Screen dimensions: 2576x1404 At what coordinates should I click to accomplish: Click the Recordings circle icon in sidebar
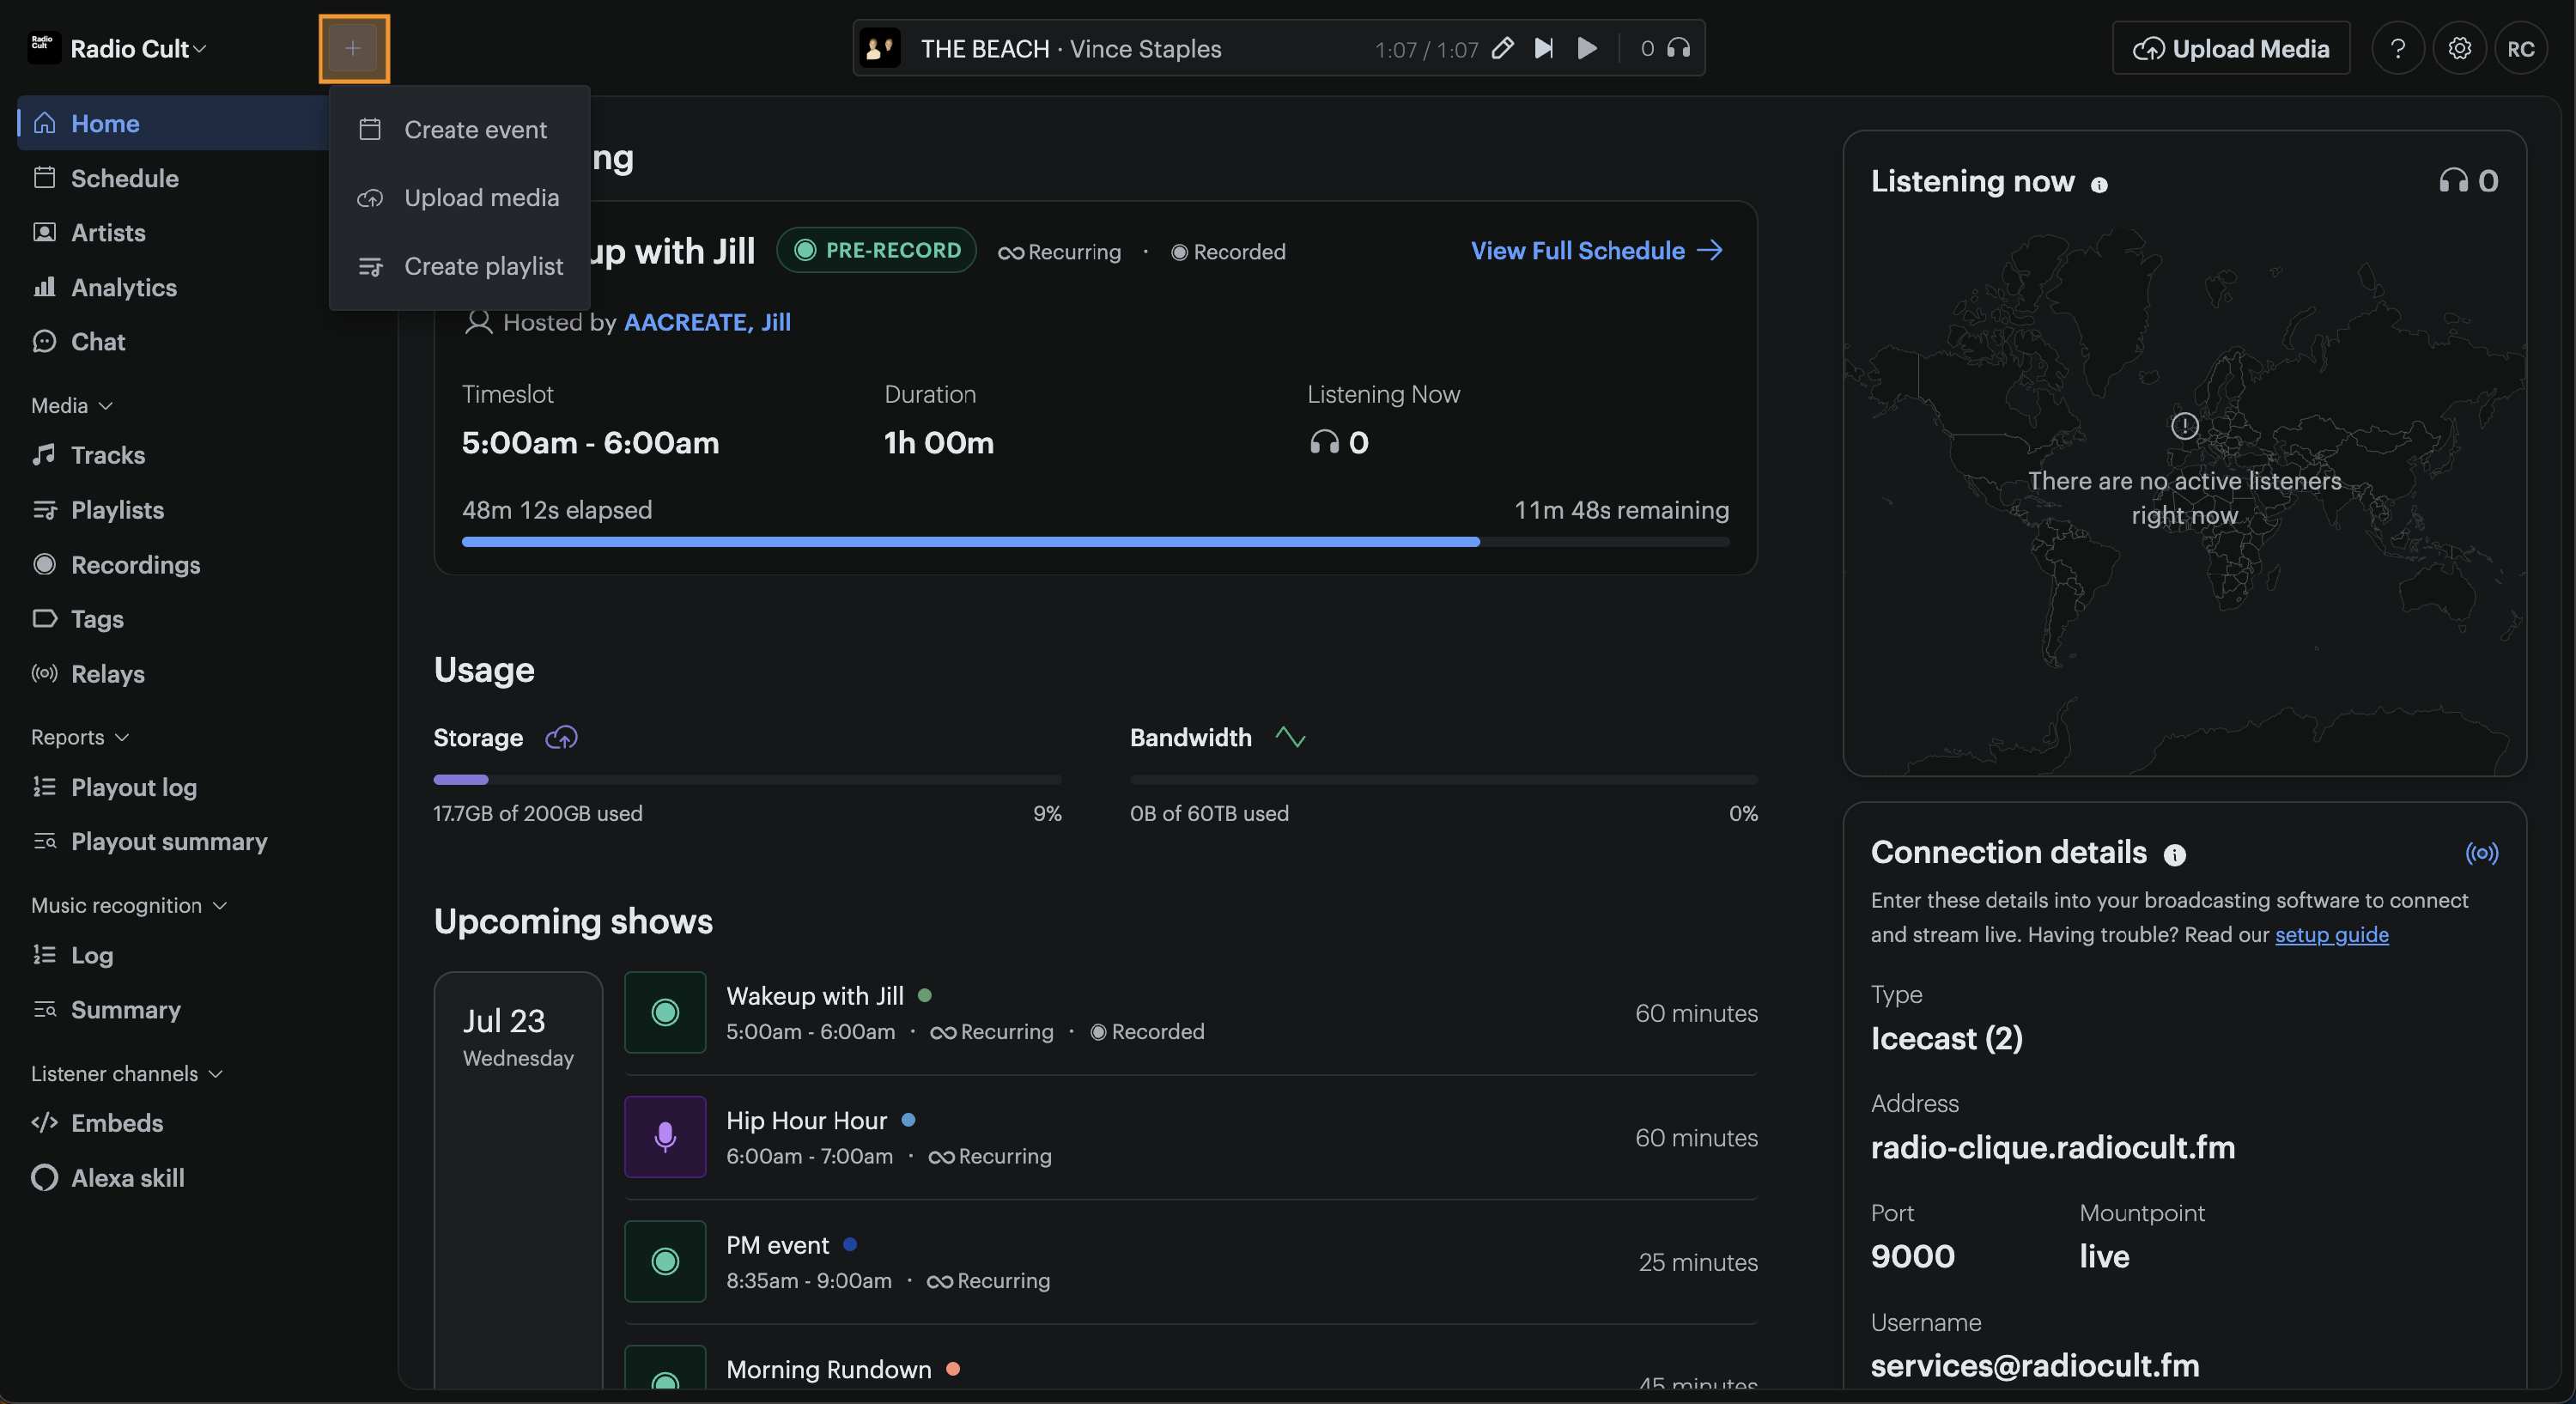[44, 564]
